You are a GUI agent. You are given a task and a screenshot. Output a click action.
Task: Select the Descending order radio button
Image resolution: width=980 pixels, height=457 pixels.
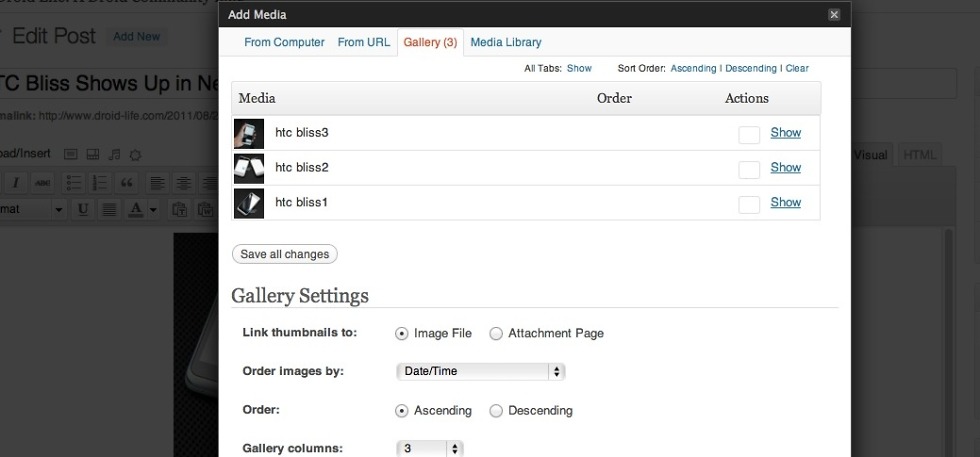496,411
